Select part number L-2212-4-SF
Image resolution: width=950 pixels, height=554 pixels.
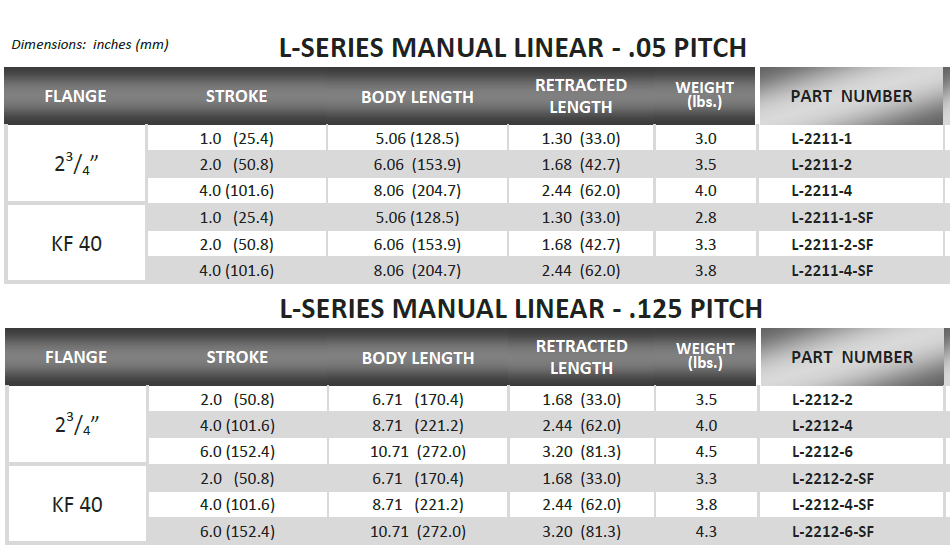(832, 505)
